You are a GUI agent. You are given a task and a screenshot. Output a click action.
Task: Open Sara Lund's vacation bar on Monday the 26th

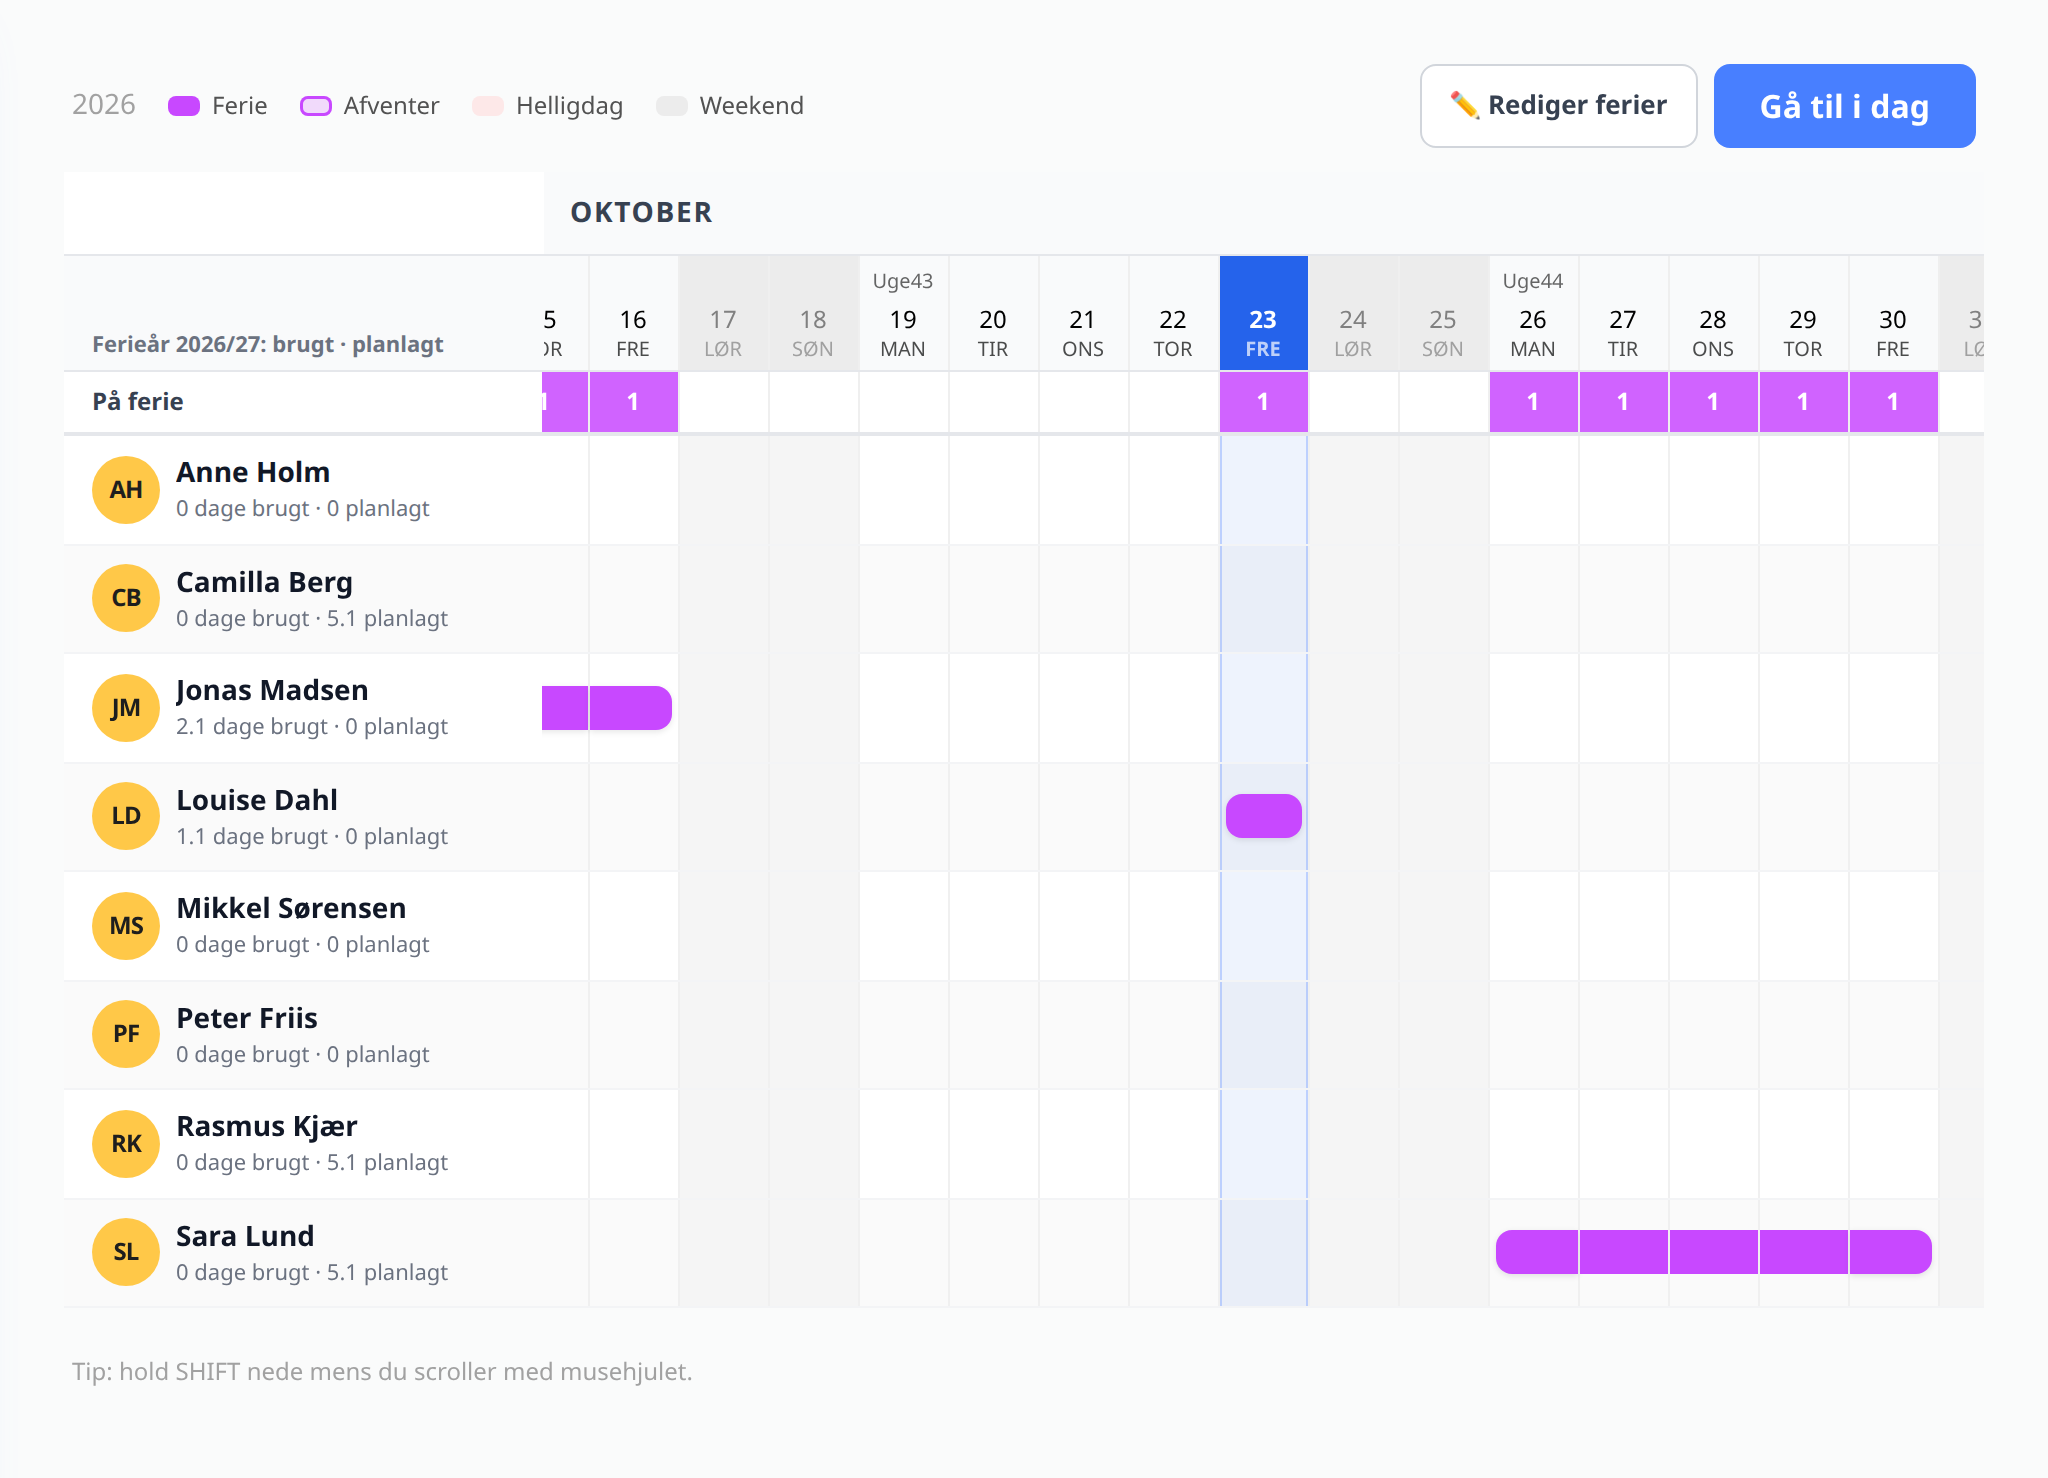1537,1252
